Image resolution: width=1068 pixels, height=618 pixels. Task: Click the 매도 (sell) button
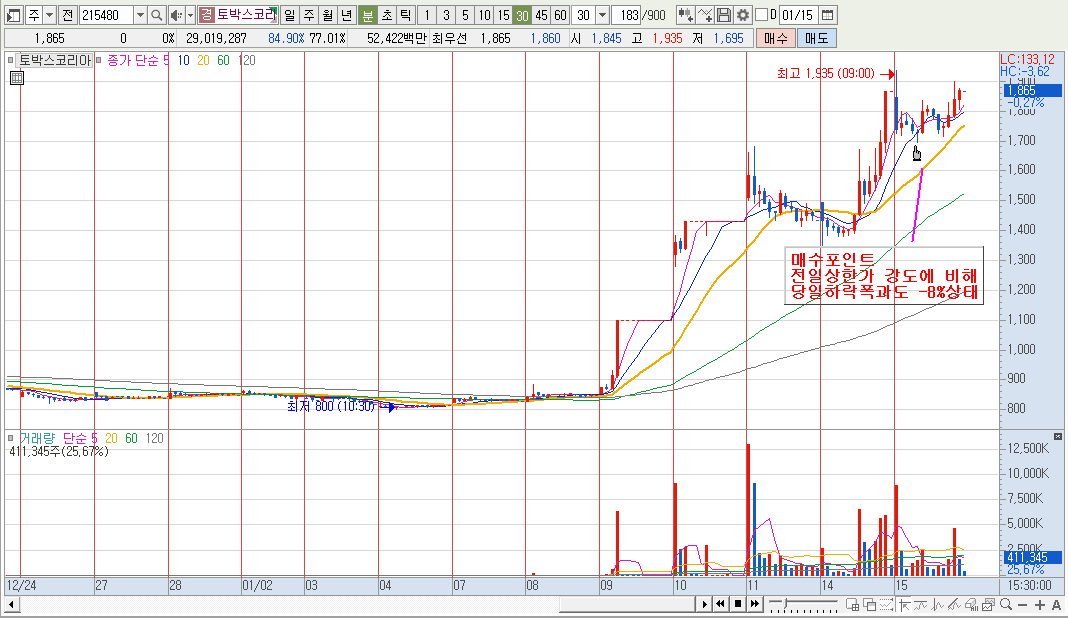(x=816, y=38)
